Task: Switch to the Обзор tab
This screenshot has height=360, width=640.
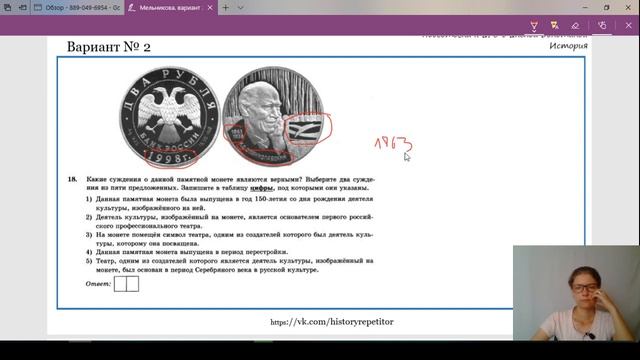Action: [77, 8]
